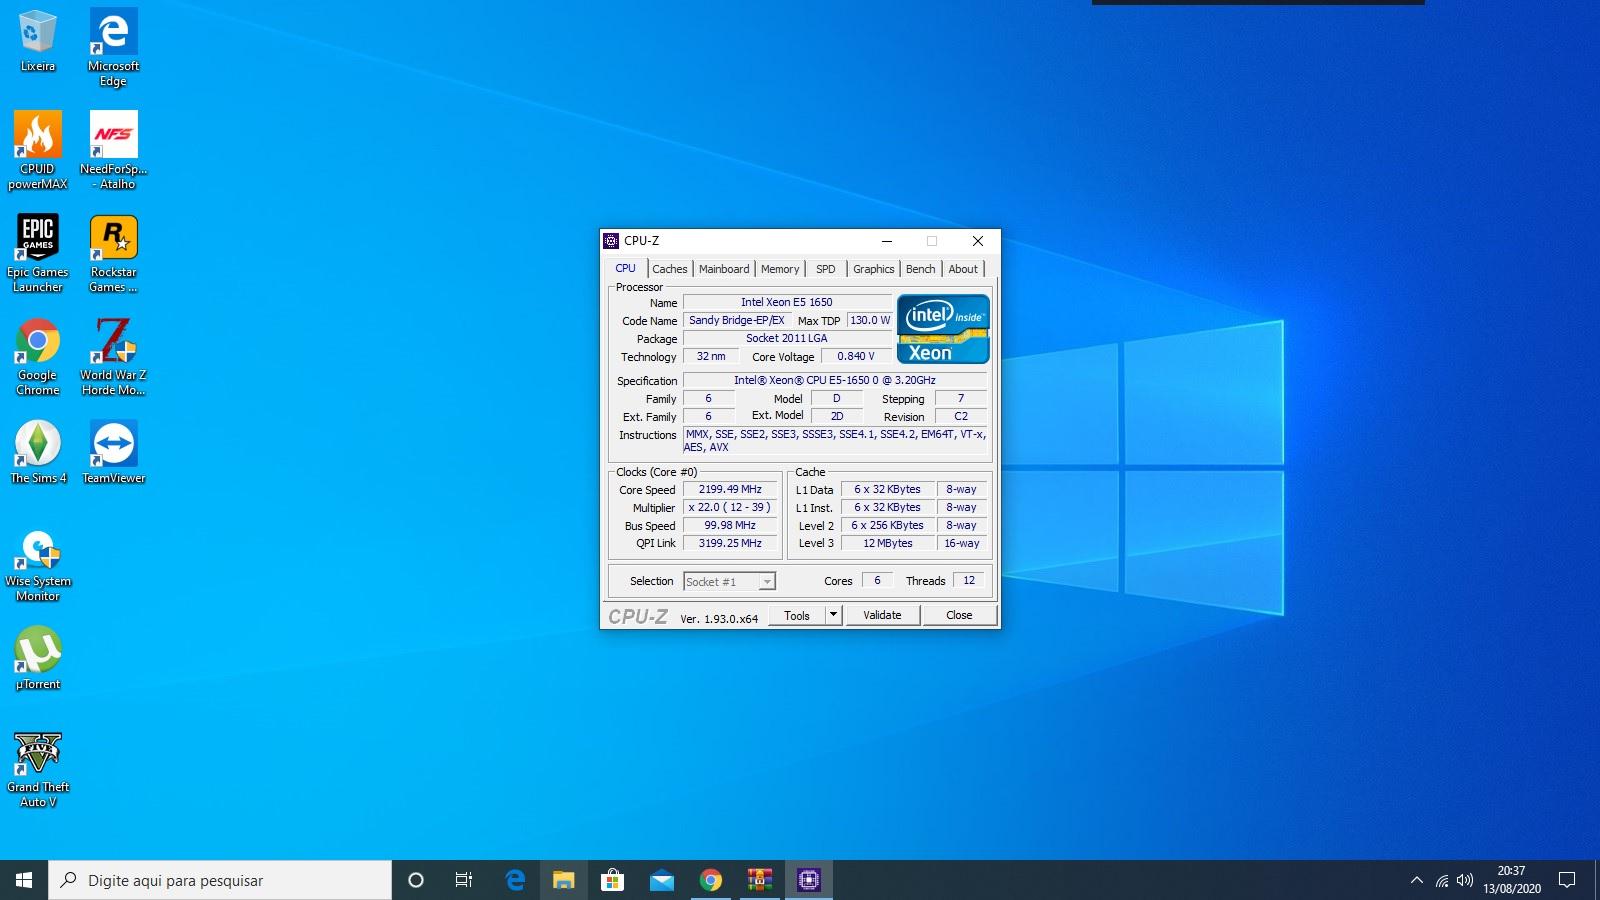Open File Explorer from the taskbar

[564, 880]
